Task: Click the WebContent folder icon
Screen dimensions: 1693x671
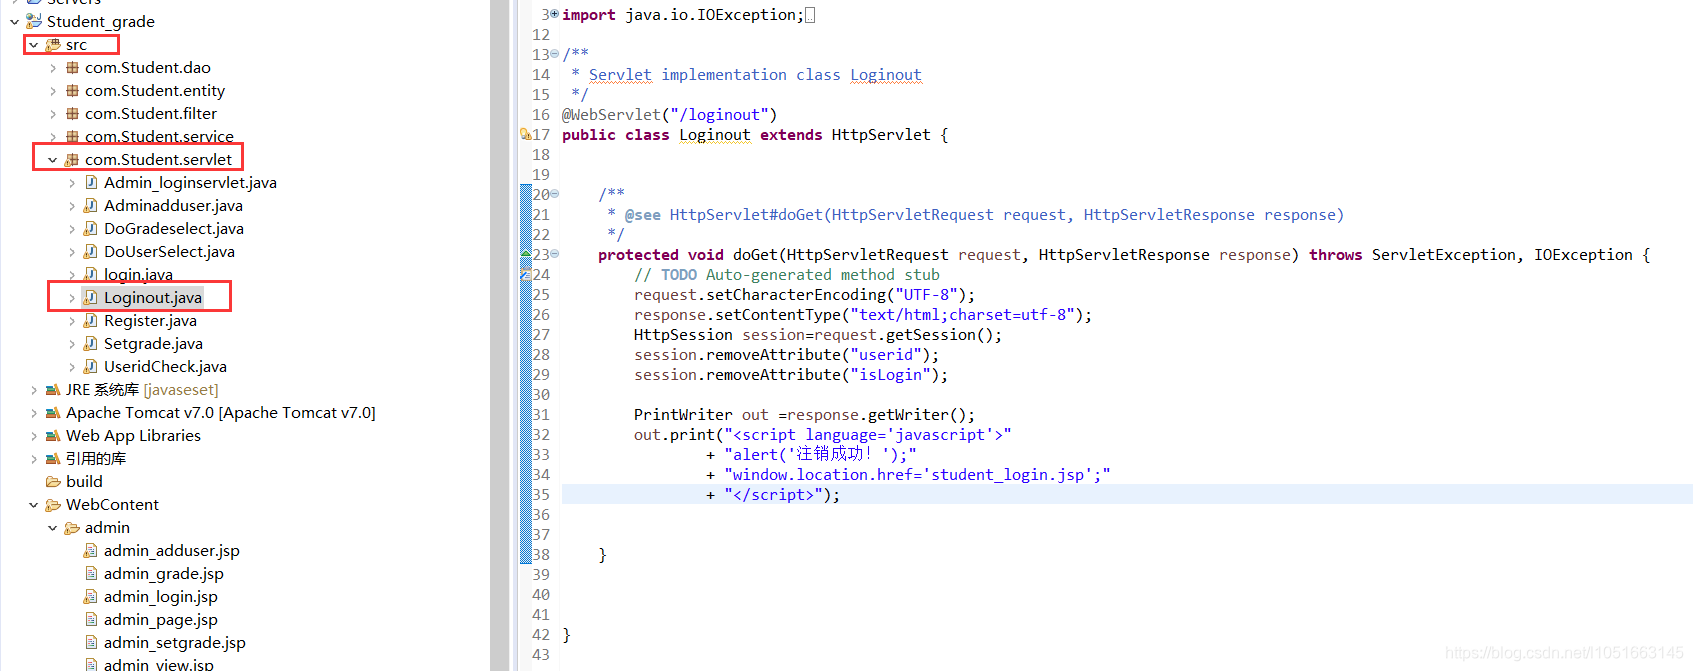Action: click(53, 505)
